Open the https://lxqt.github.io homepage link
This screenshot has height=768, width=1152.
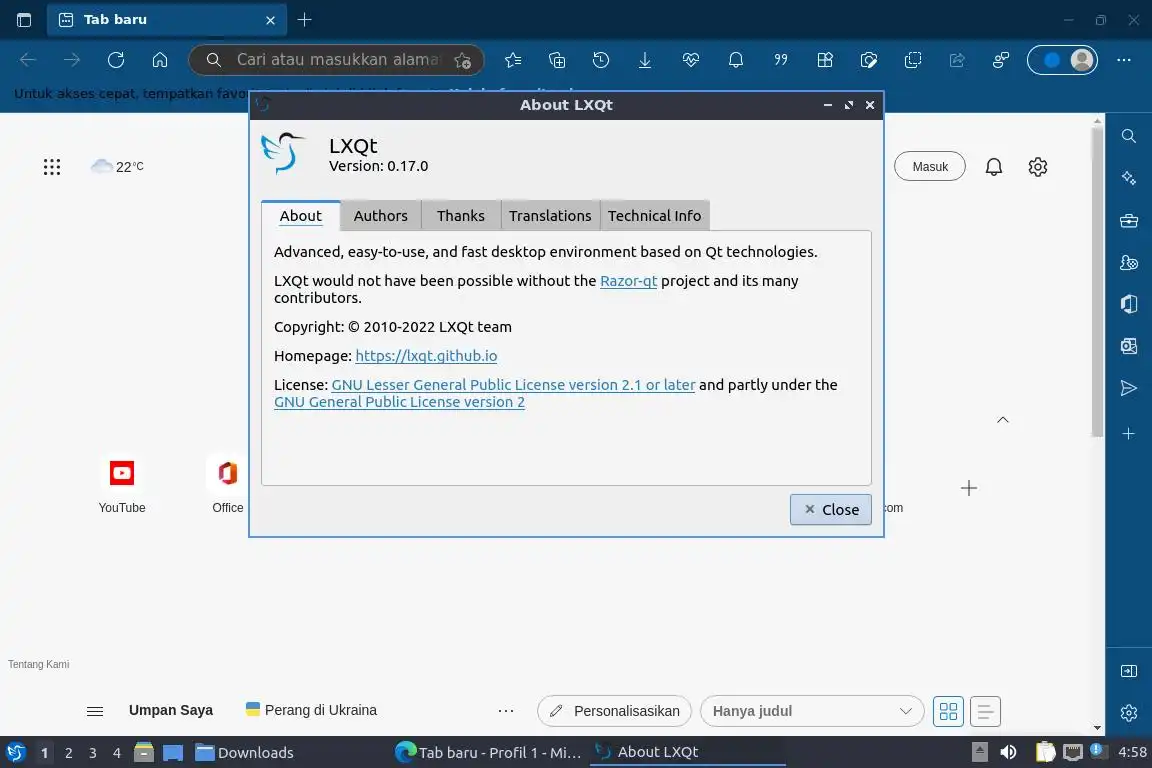pyautogui.click(x=426, y=356)
